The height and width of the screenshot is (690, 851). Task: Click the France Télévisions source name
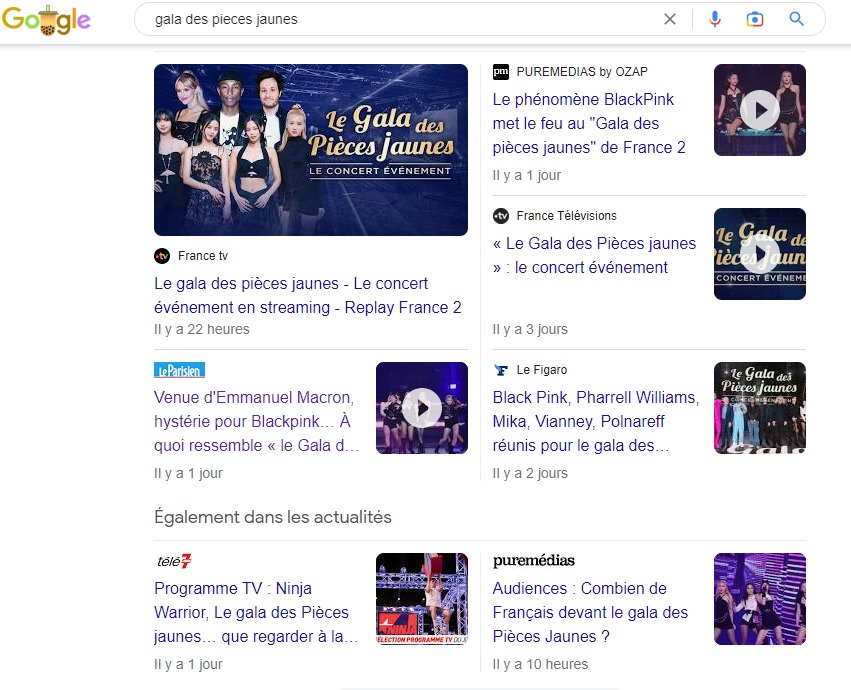coord(567,216)
